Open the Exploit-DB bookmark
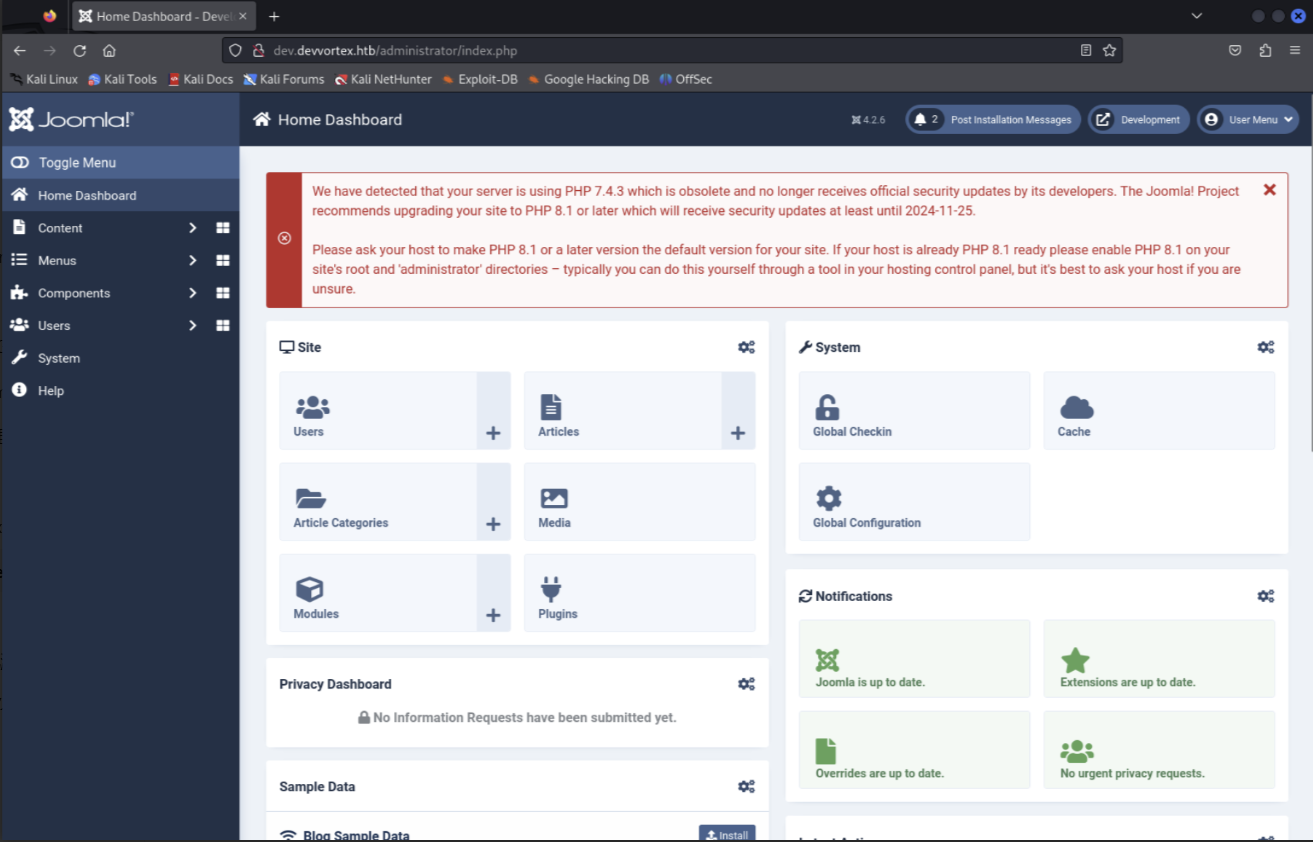This screenshot has width=1313, height=842. coord(487,79)
